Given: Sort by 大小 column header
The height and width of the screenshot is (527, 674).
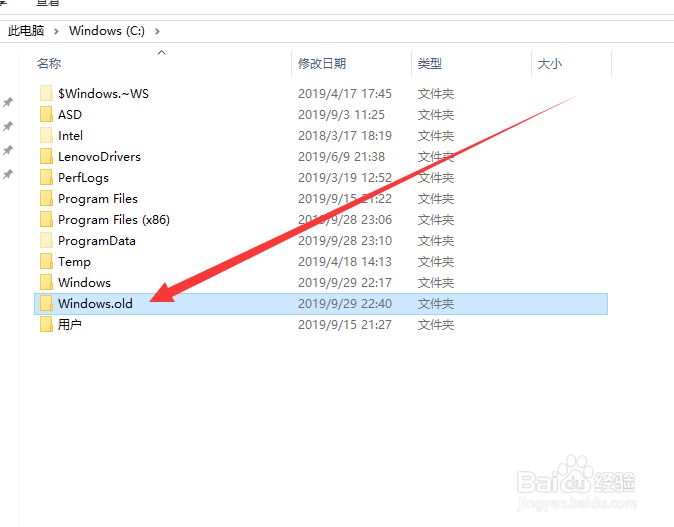Looking at the screenshot, I should [x=550, y=64].
